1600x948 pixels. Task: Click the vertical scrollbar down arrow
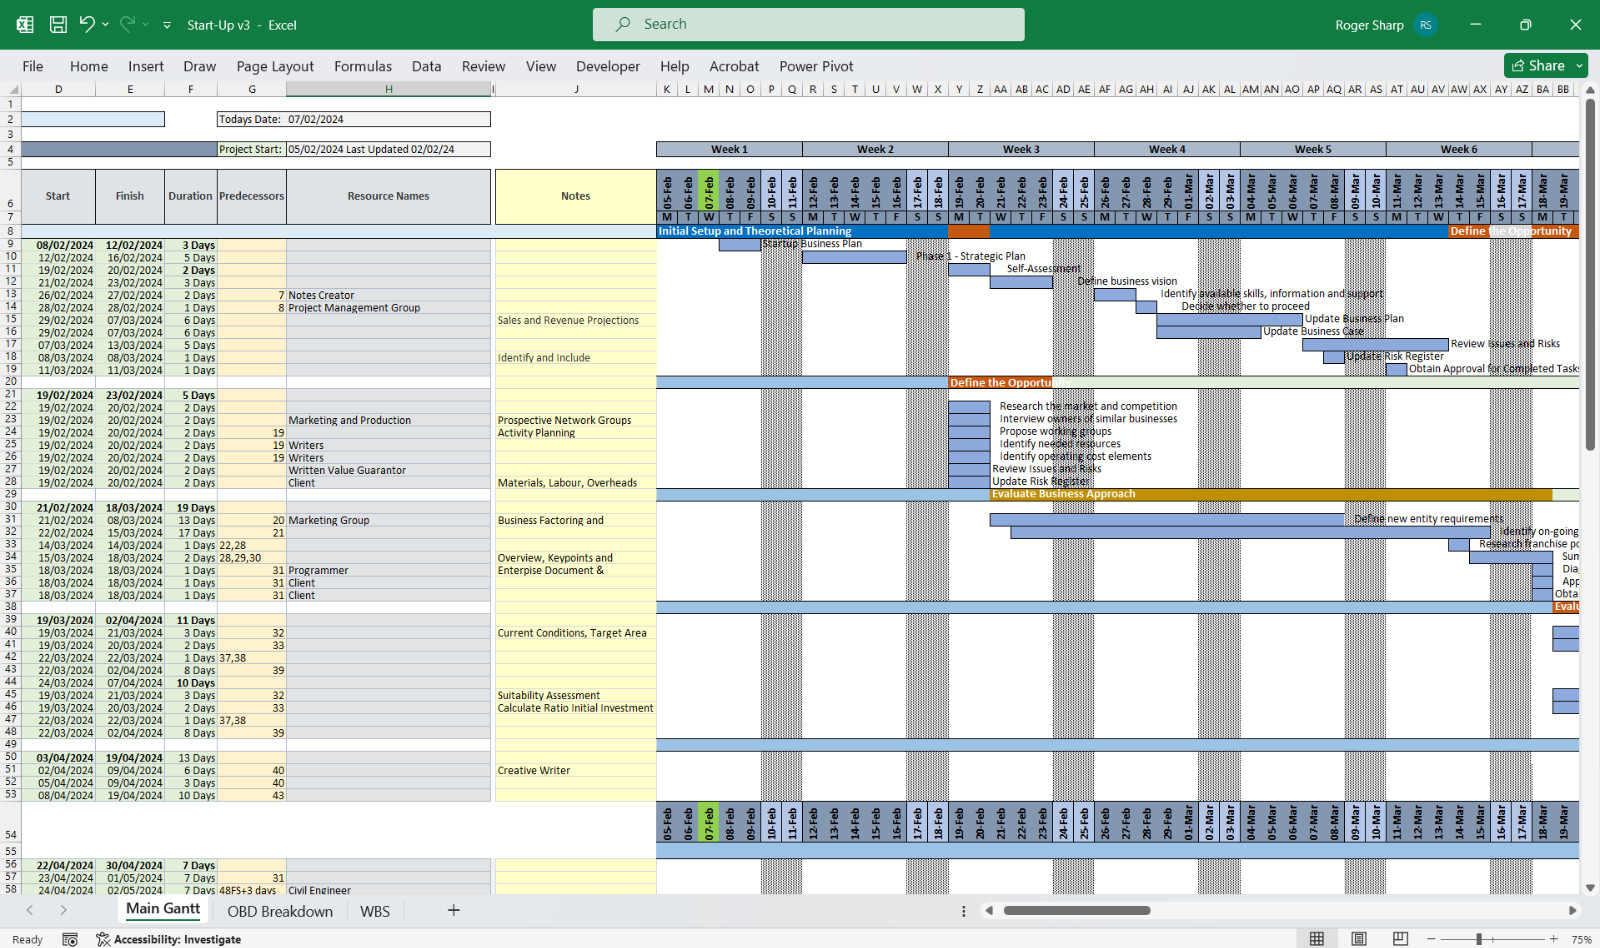click(1590, 887)
